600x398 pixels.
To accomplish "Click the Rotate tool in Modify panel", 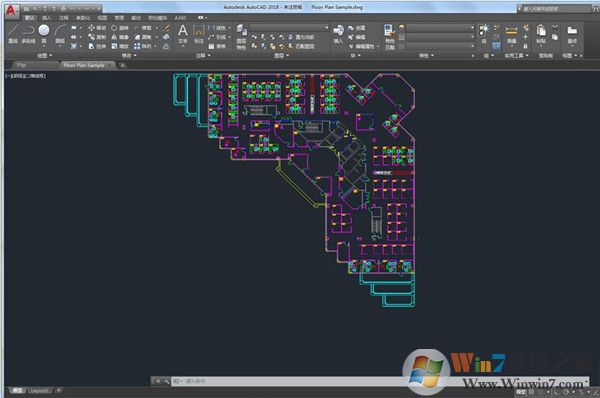I will [x=120, y=28].
